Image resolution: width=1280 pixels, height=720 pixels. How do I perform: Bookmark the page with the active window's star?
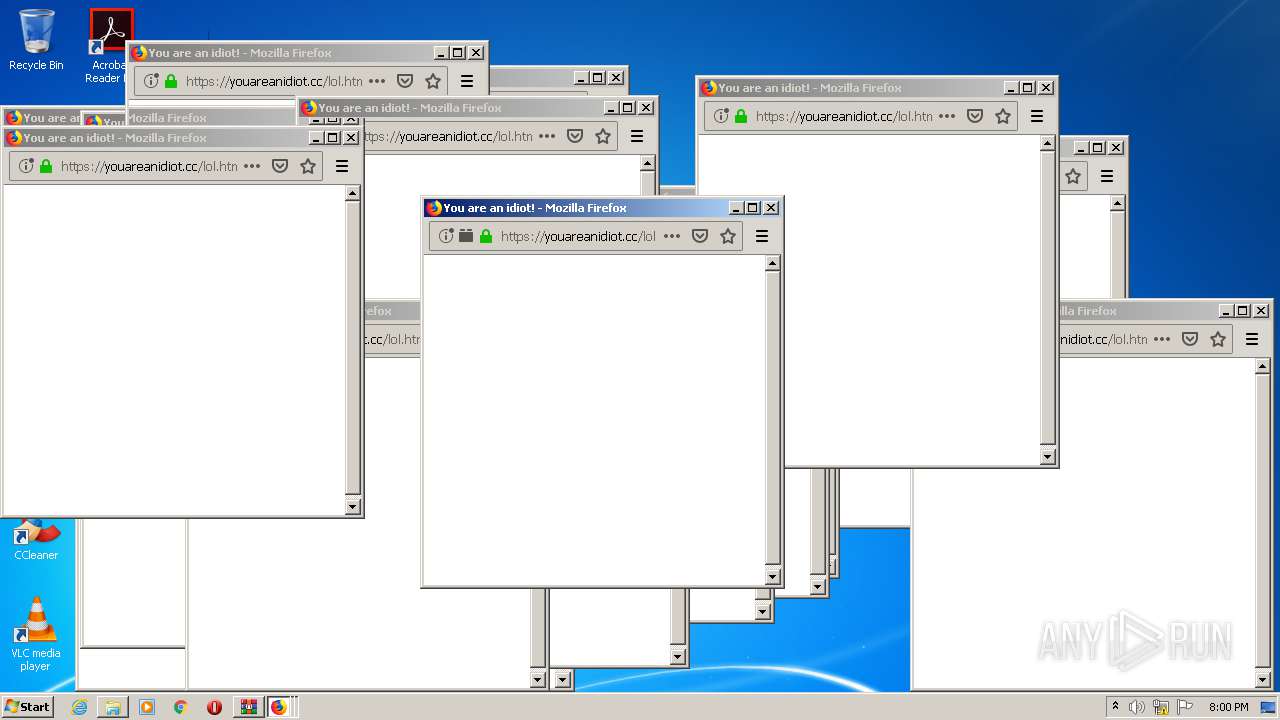728,236
